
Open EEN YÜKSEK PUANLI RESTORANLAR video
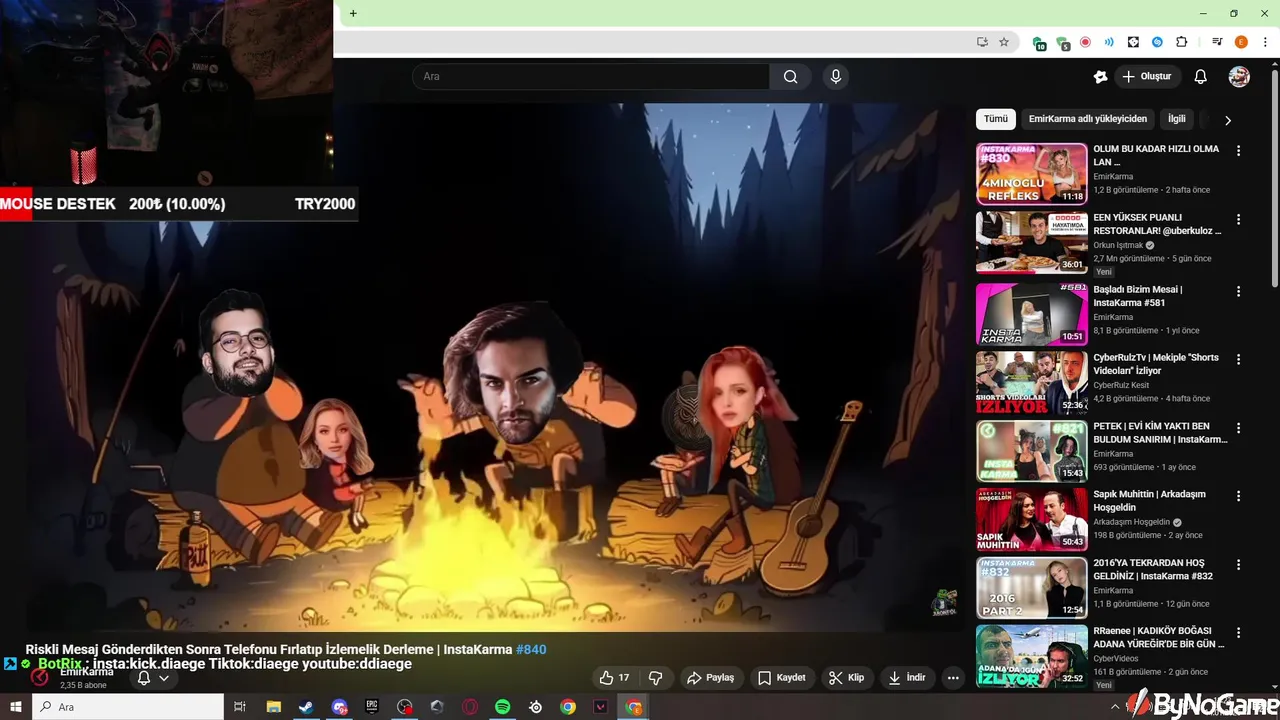[1156, 224]
